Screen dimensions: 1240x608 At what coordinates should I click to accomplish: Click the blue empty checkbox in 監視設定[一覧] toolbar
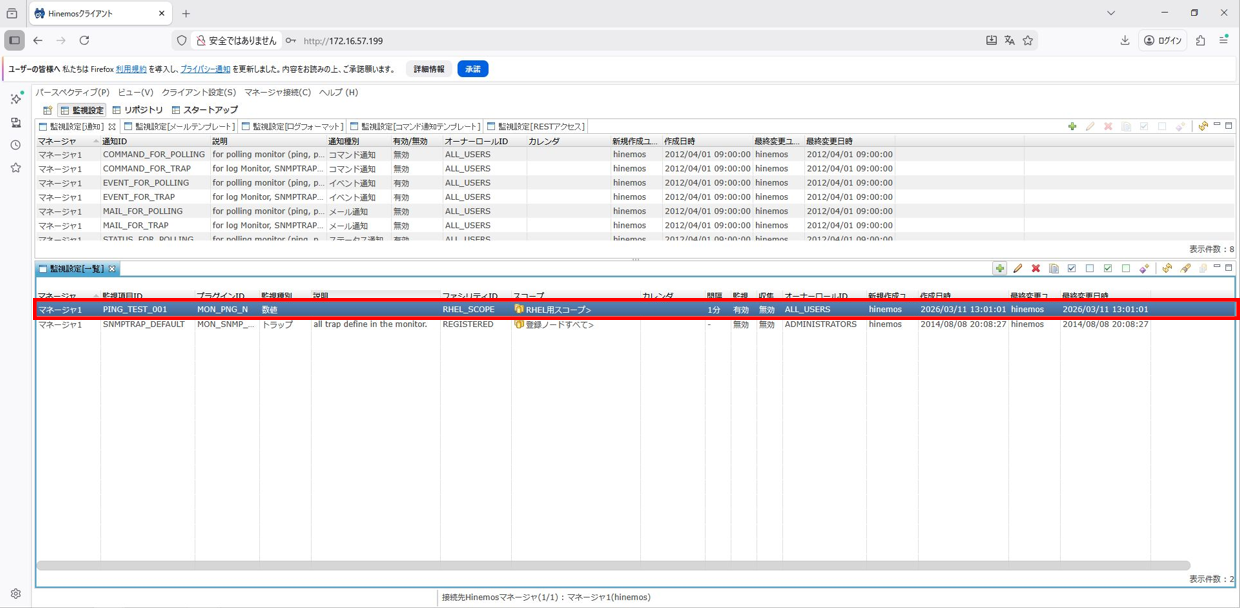pyautogui.click(x=1089, y=269)
